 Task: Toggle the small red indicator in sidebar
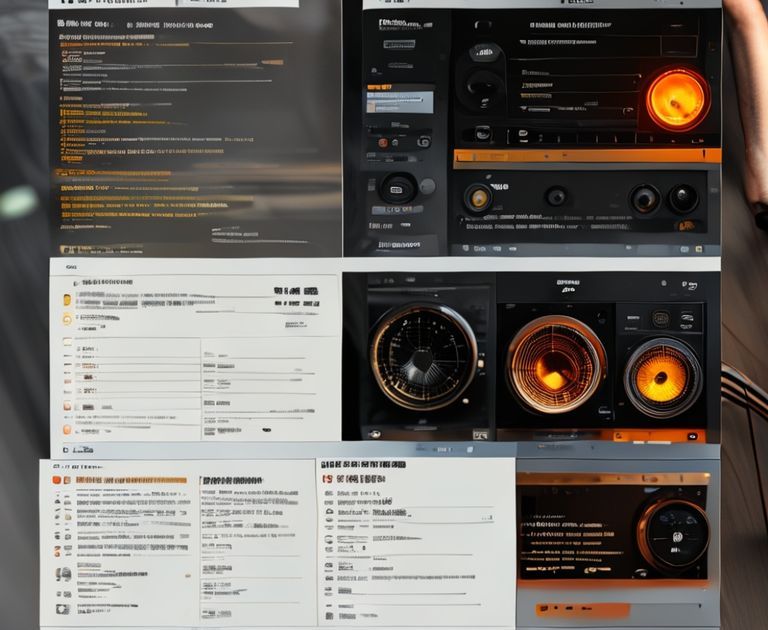pyautogui.click(x=383, y=143)
